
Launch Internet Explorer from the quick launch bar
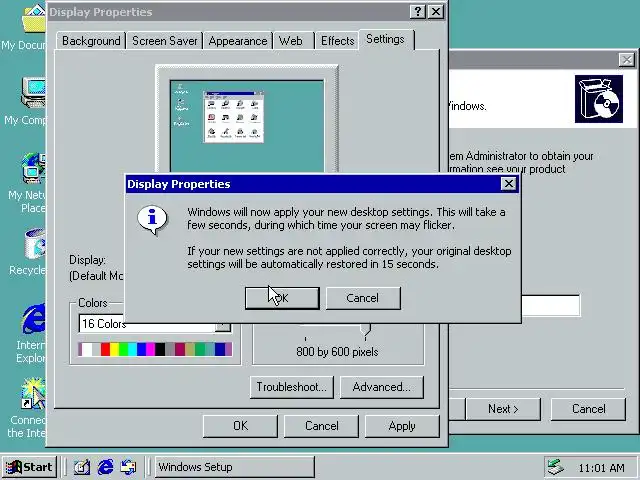pos(106,467)
